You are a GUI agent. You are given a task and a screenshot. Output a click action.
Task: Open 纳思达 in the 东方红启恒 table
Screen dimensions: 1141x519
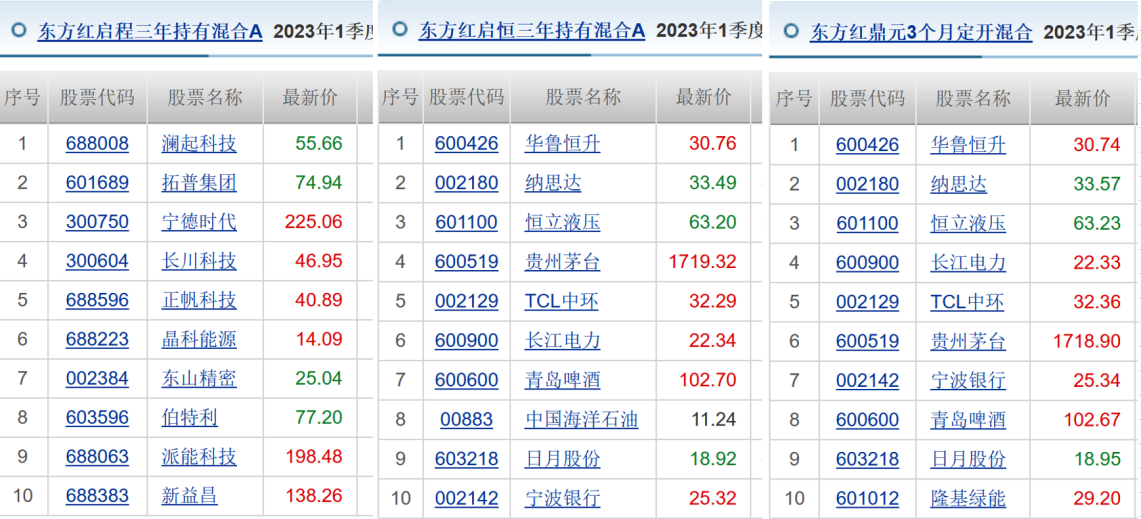(553, 183)
